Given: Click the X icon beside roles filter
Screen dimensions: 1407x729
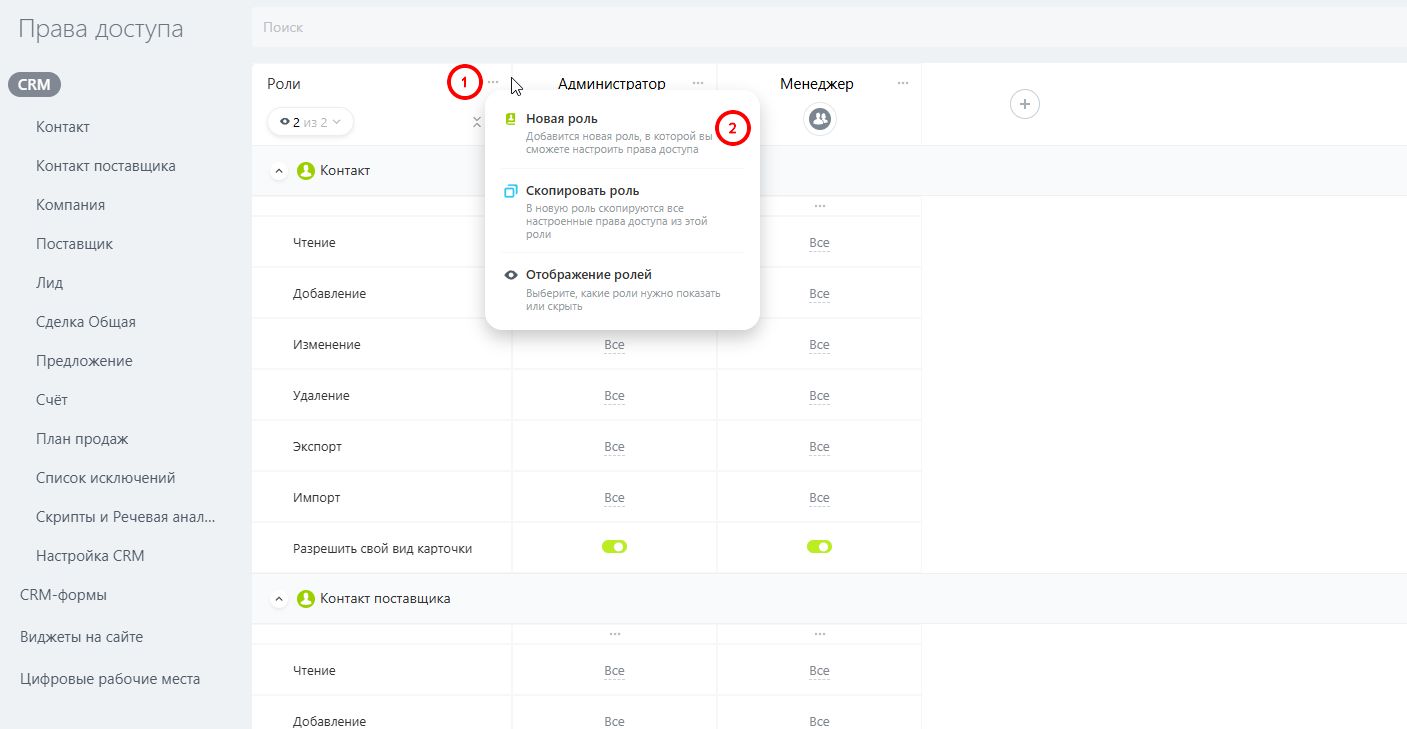Looking at the screenshot, I should (x=477, y=122).
